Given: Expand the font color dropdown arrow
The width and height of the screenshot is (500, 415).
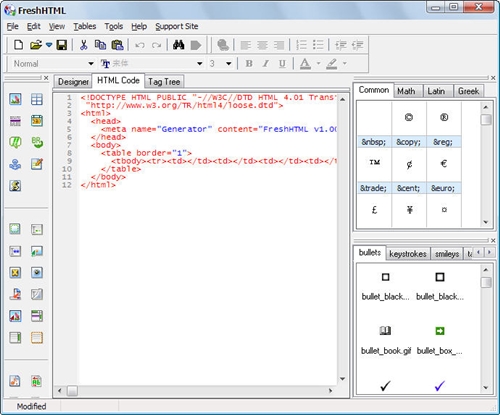Looking at the screenshot, I should pyautogui.click(x=318, y=63).
